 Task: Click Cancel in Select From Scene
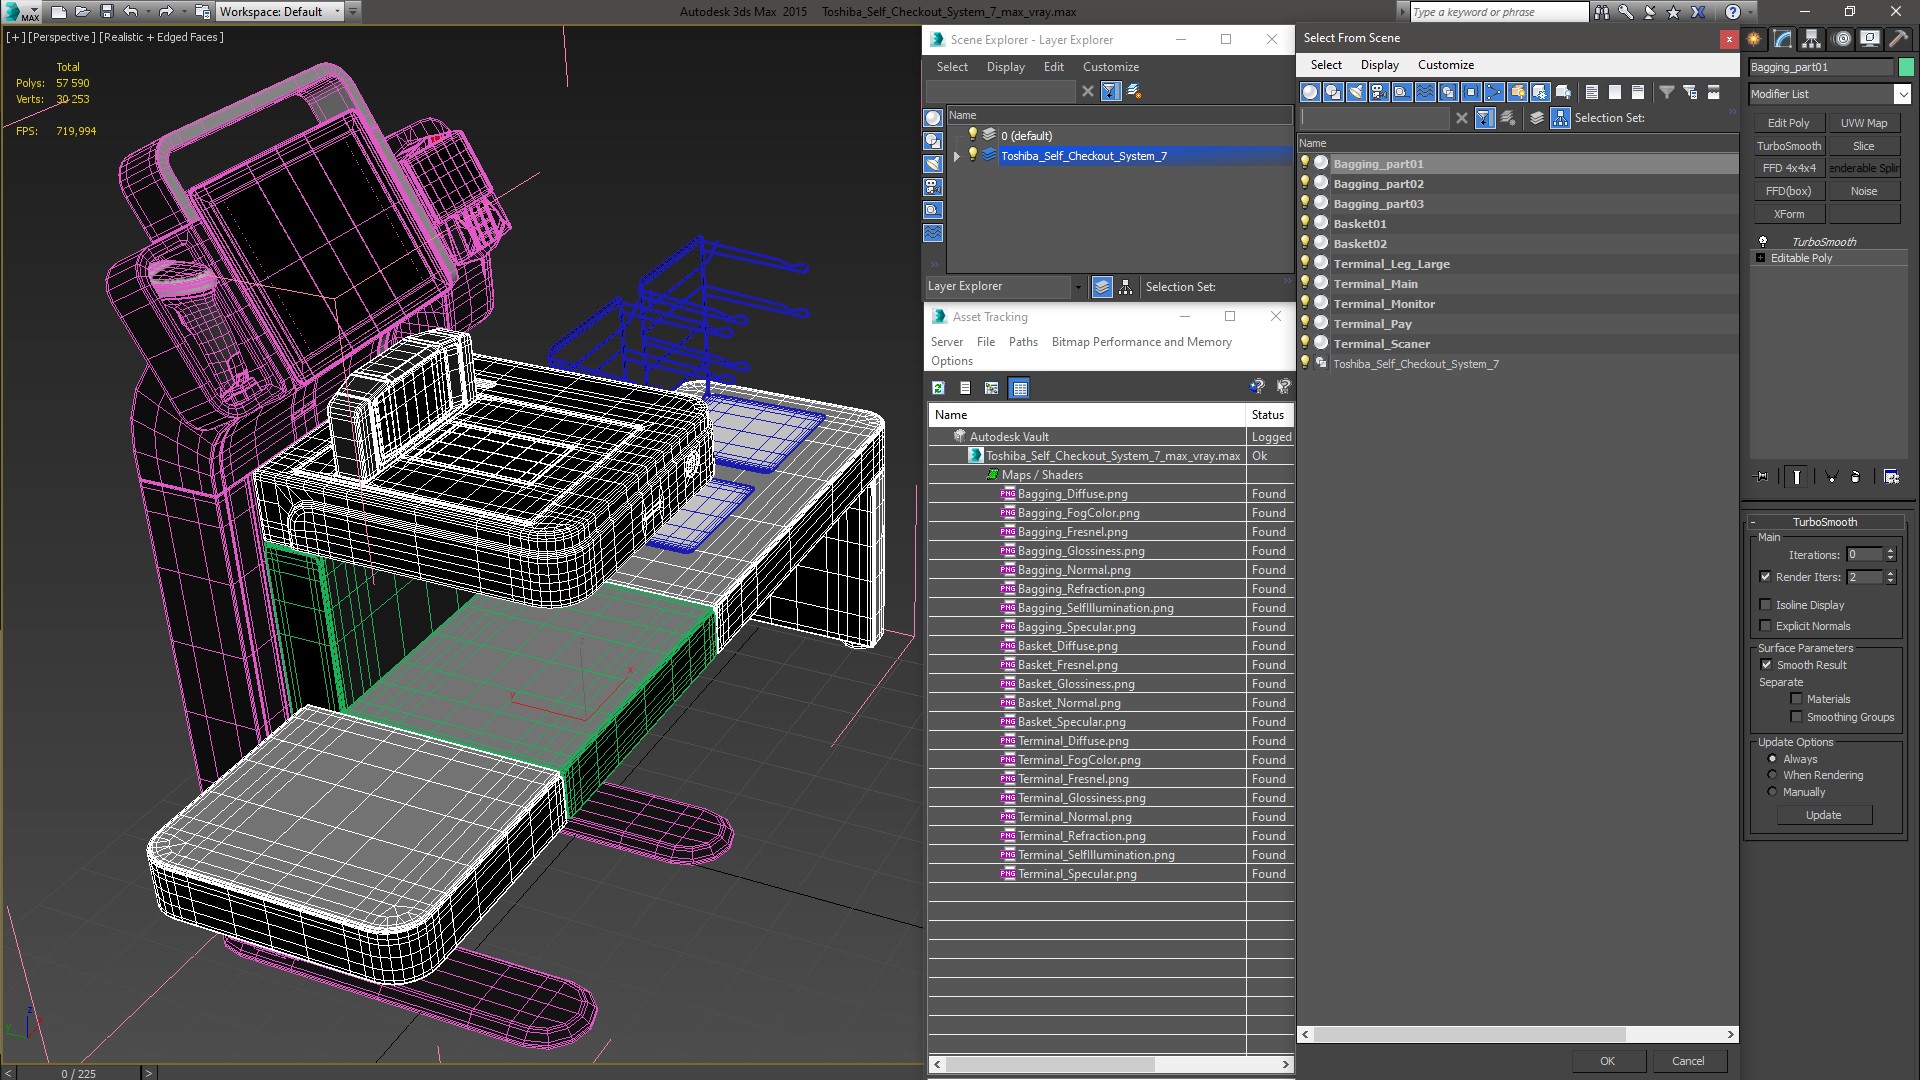[1688, 1061]
